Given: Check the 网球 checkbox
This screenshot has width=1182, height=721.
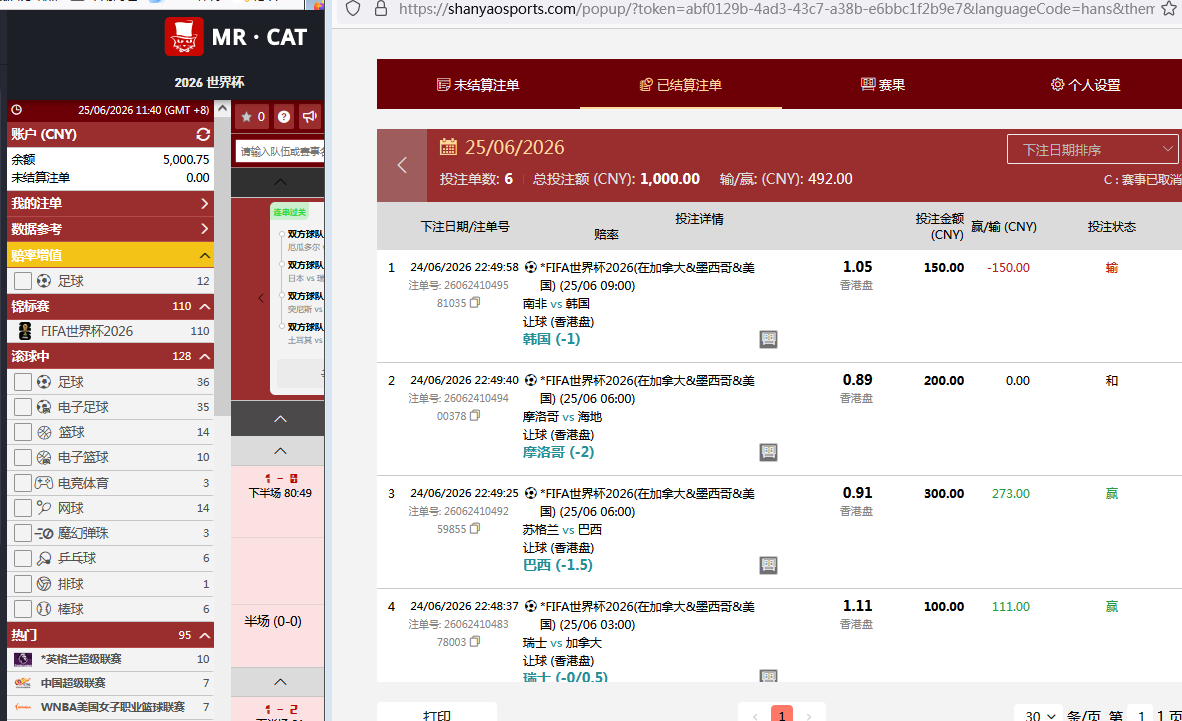Looking at the screenshot, I should point(23,508).
